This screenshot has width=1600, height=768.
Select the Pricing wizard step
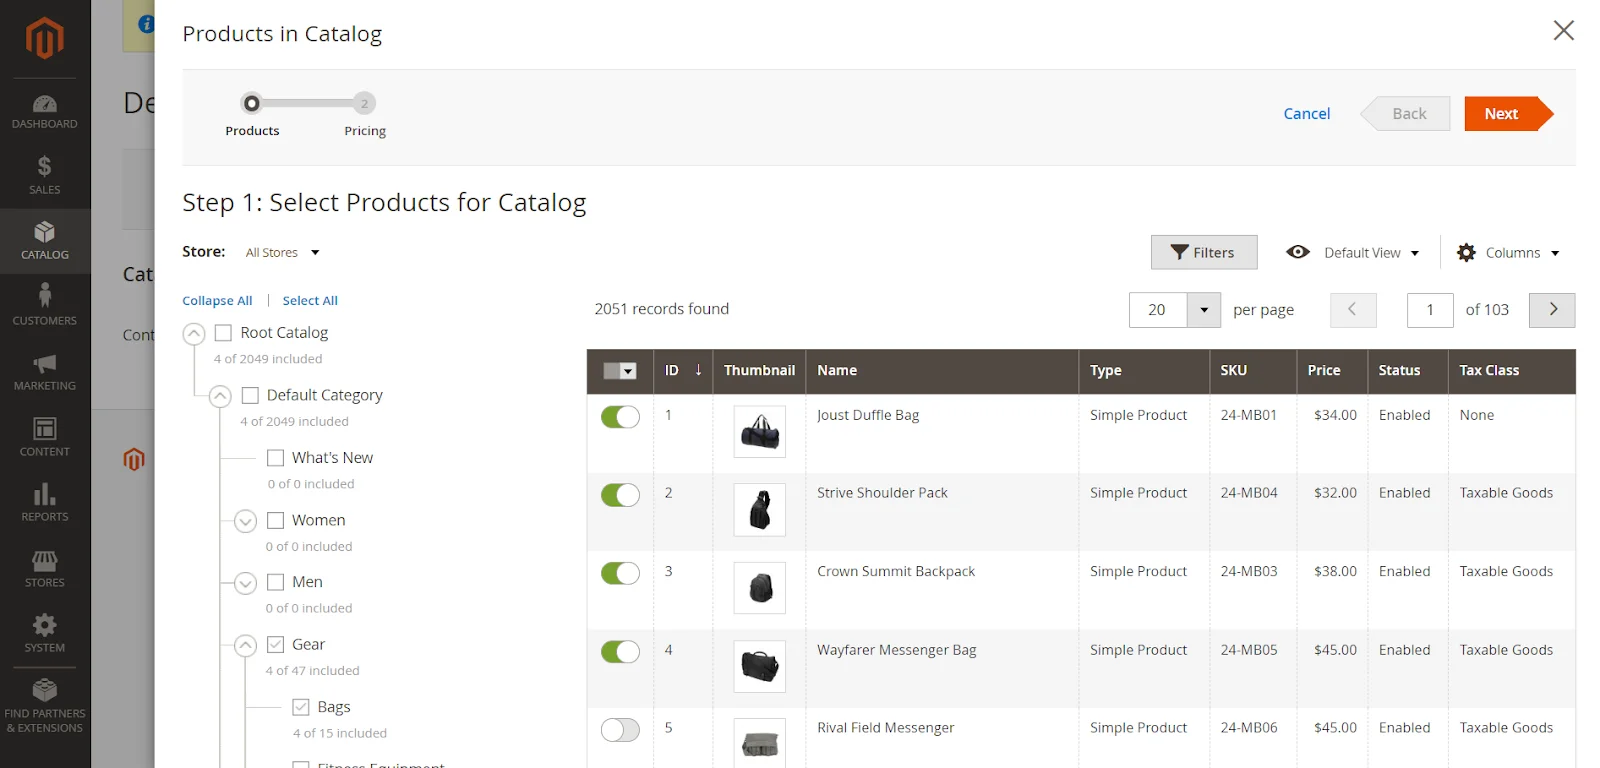click(365, 115)
